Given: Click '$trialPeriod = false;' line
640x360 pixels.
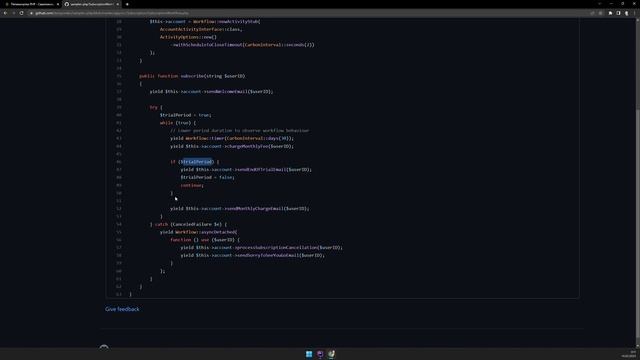Looking at the screenshot, I should (207, 177).
